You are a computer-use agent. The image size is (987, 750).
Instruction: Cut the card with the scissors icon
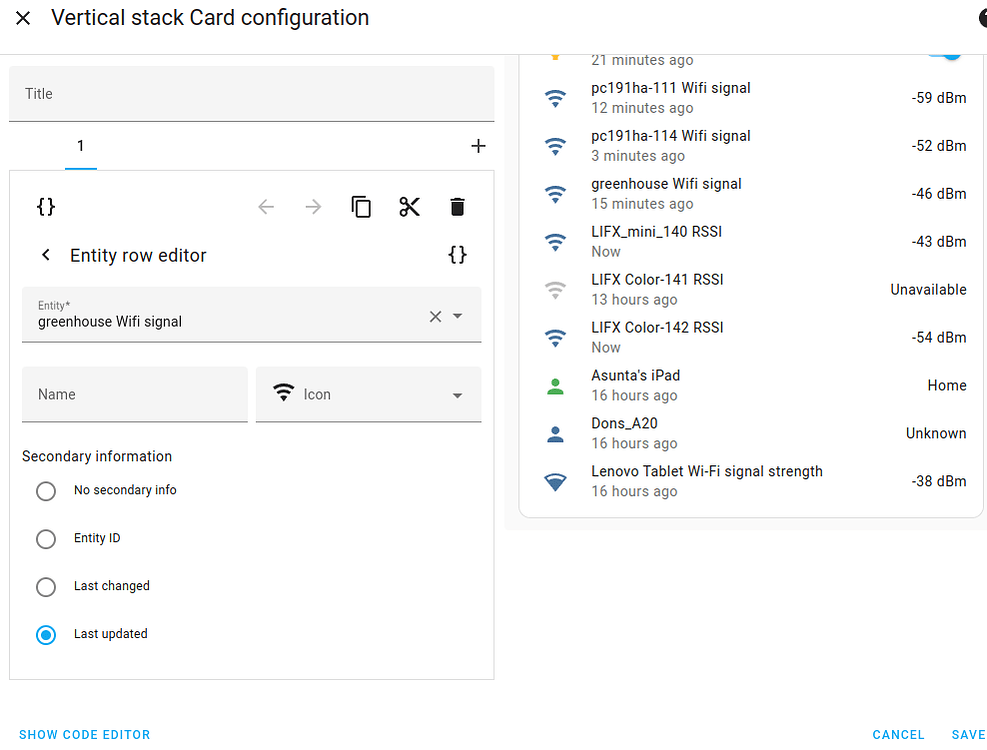[409, 207]
